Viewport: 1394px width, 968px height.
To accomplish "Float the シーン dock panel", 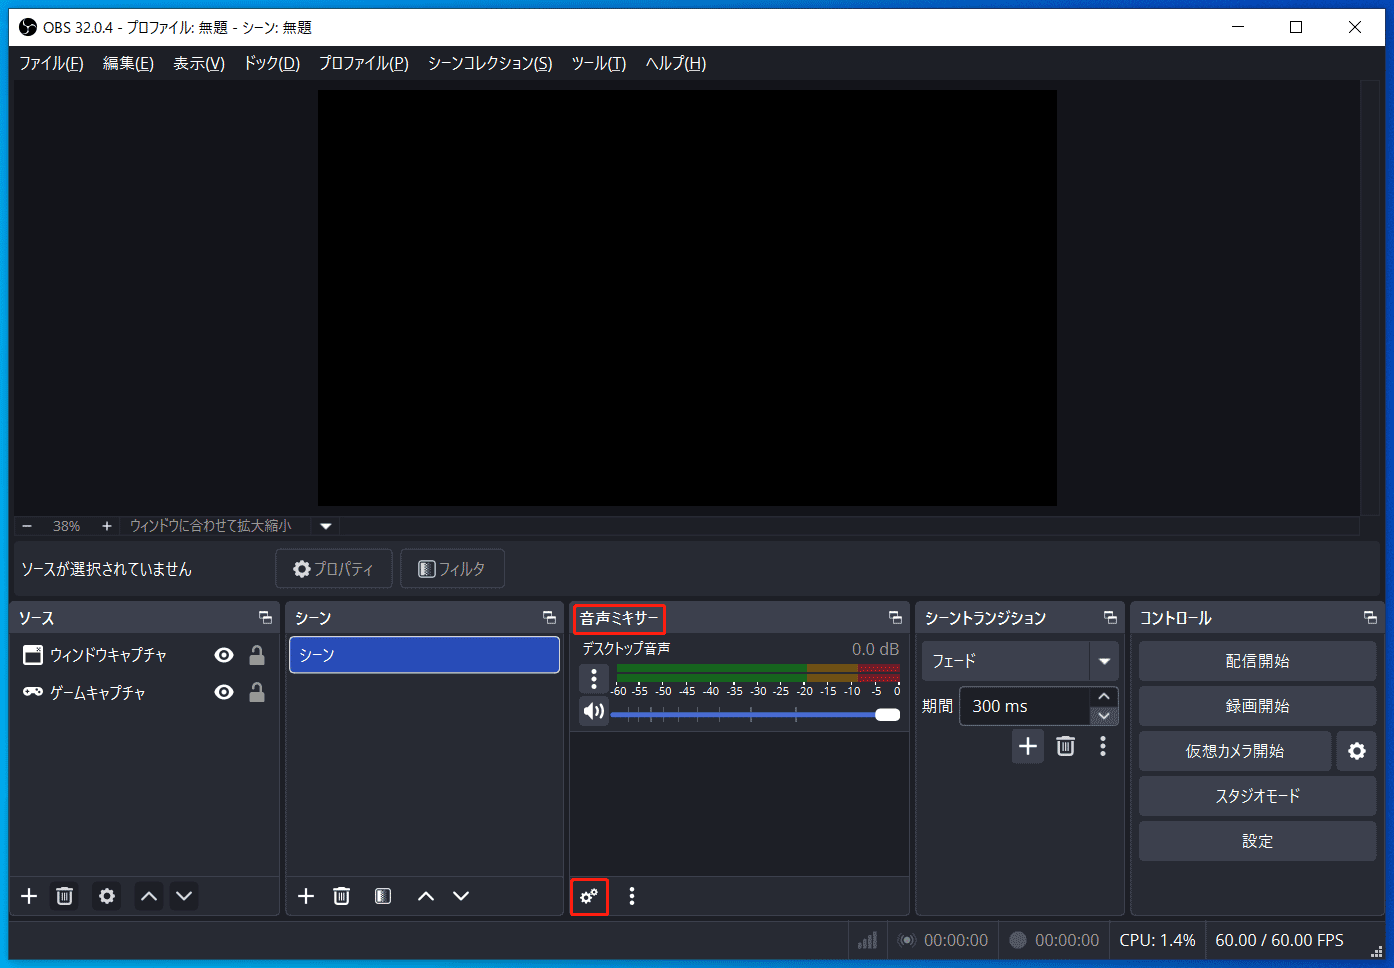I will (549, 618).
